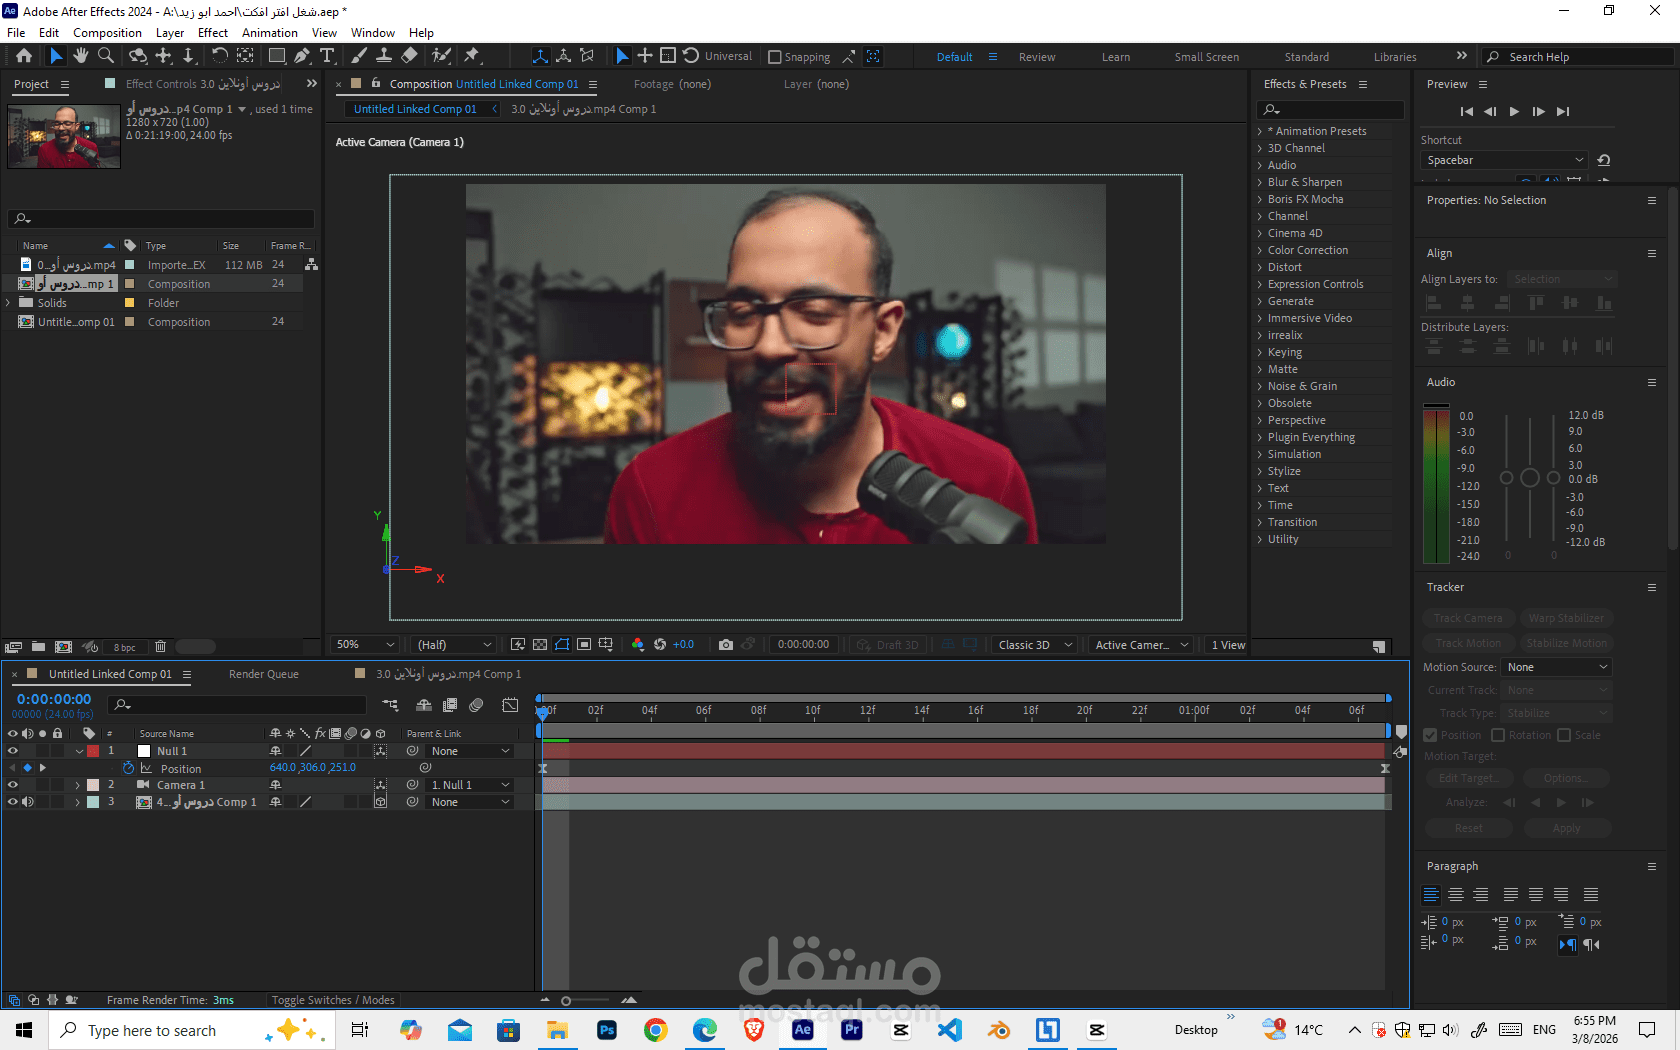Select the Zoom tool
The width and height of the screenshot is (1680, 1050).
(x=106, y=56)
